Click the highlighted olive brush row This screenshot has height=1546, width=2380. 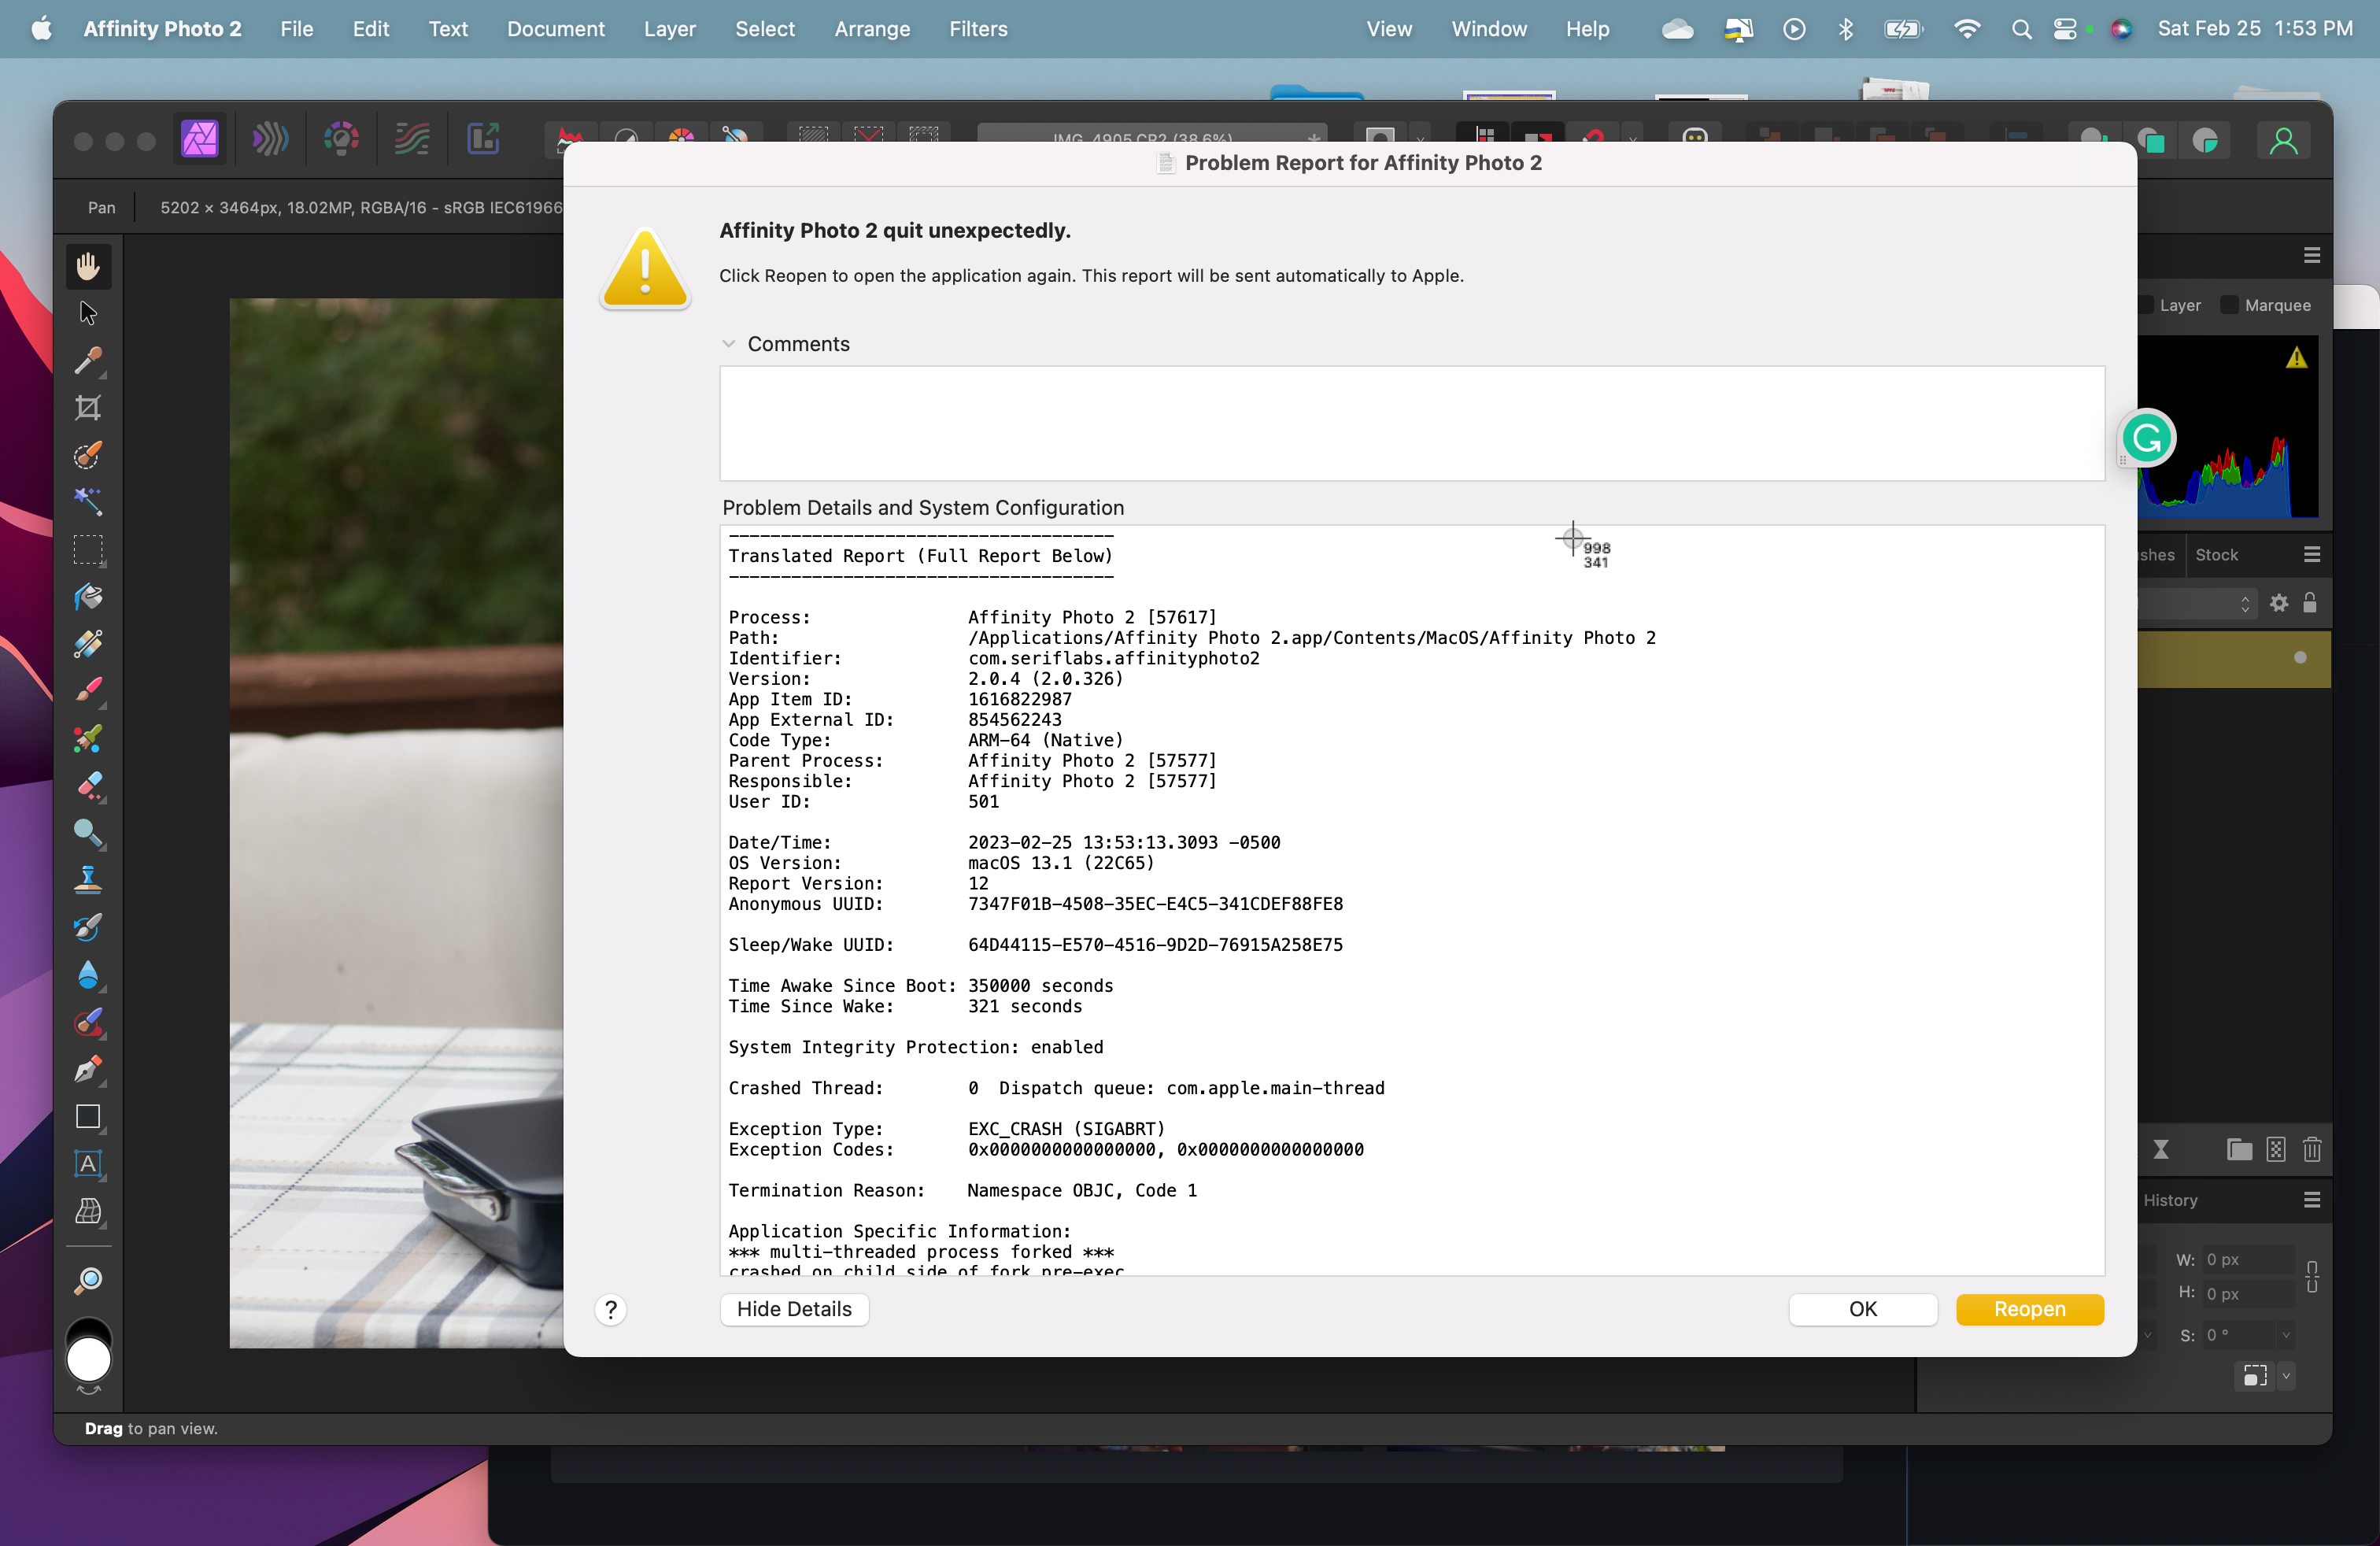coord(2234,658)
